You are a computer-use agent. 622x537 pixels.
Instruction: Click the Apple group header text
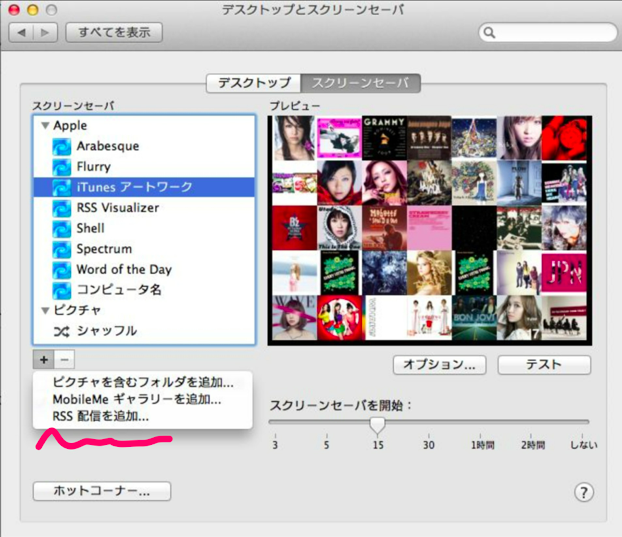pyautogui.click(x=70, y=126)
